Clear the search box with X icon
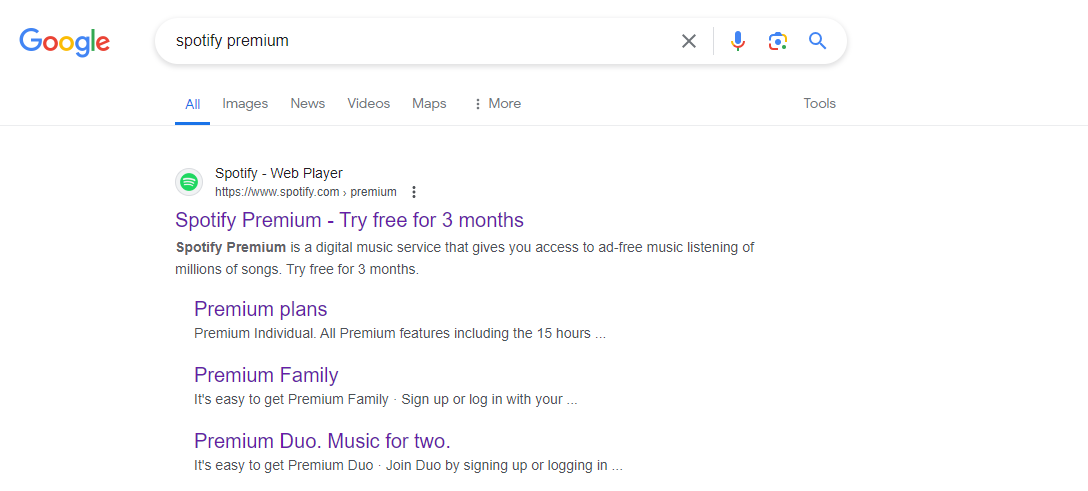 click(688, 41)
